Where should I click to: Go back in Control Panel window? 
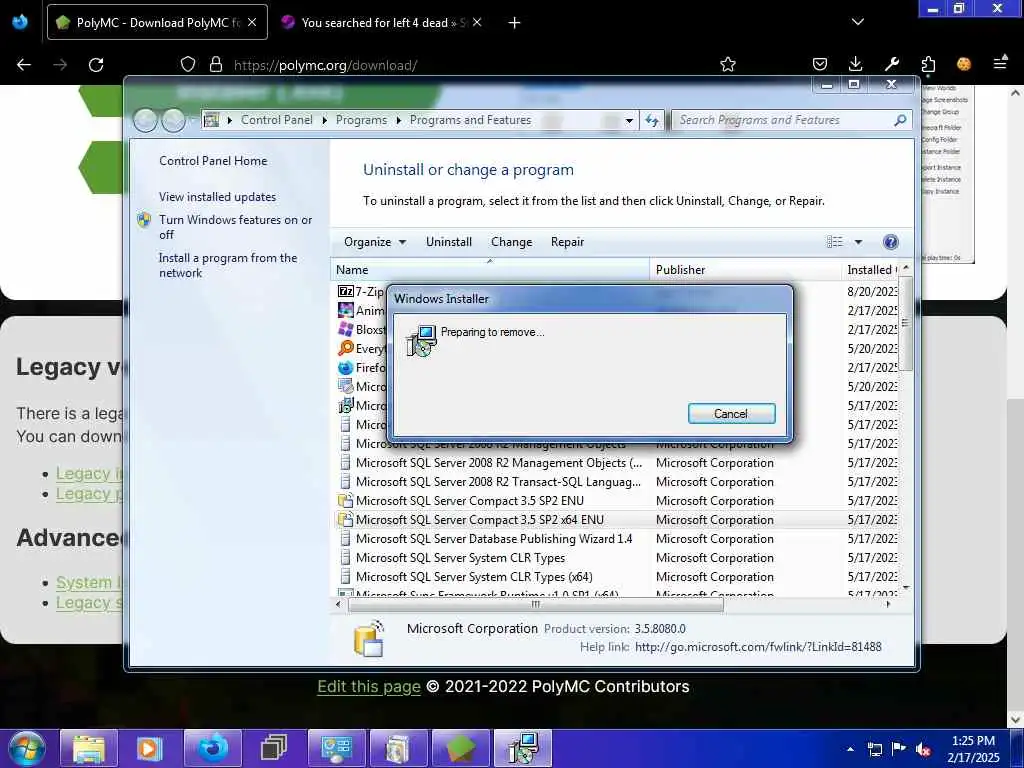145,120
